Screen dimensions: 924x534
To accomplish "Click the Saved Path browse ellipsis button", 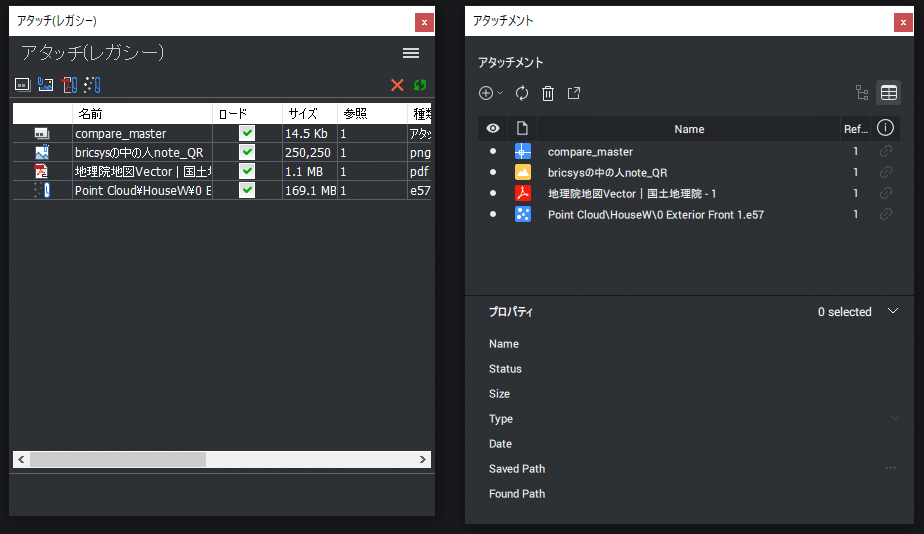I will click(890, 468).
